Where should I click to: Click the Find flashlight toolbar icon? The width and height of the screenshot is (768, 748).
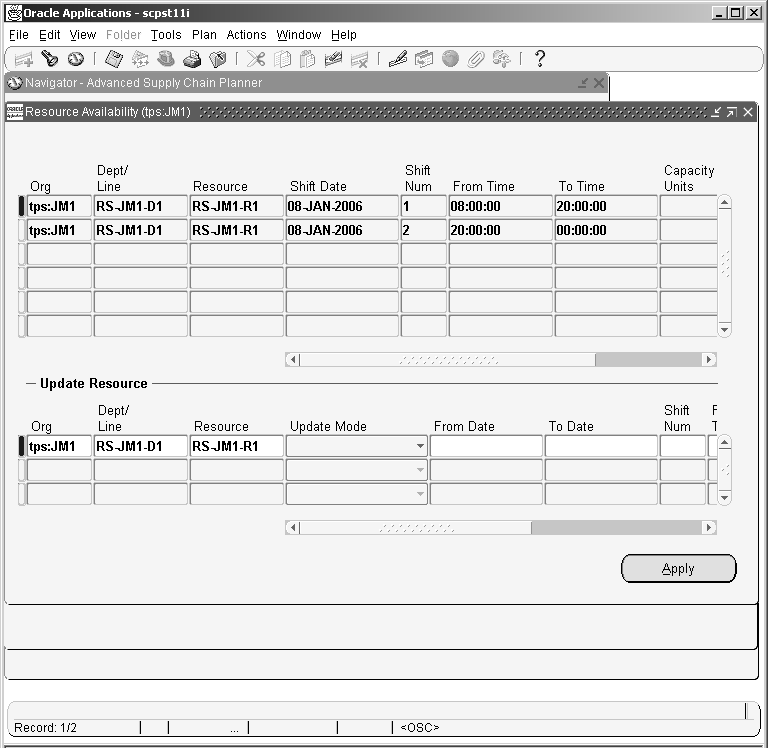click(49, 59)
